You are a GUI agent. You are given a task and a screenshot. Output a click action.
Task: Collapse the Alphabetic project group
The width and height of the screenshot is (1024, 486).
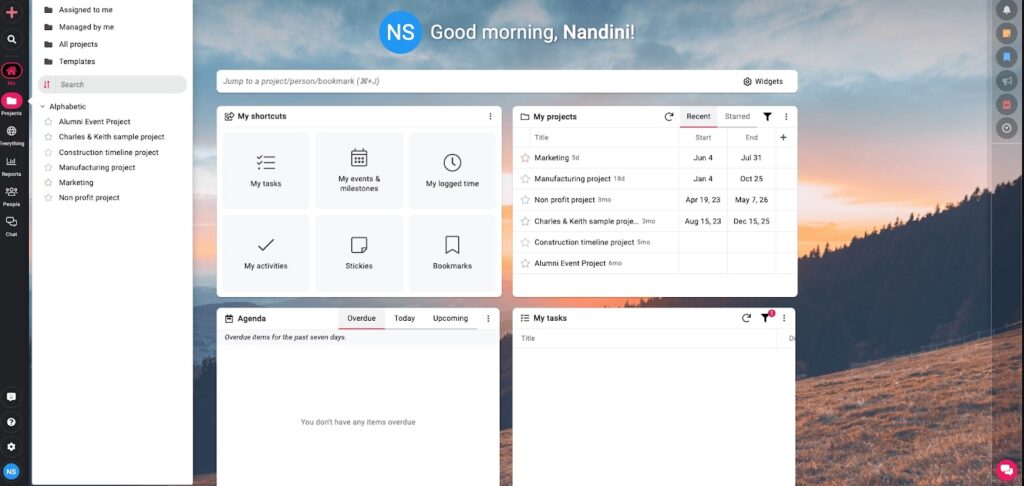pyautogui.click(x=43, y=106)
